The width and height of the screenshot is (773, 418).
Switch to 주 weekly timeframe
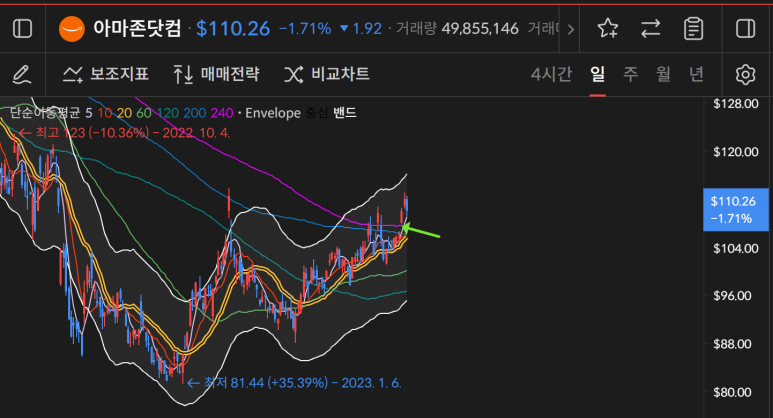click(x=631, y=74)
